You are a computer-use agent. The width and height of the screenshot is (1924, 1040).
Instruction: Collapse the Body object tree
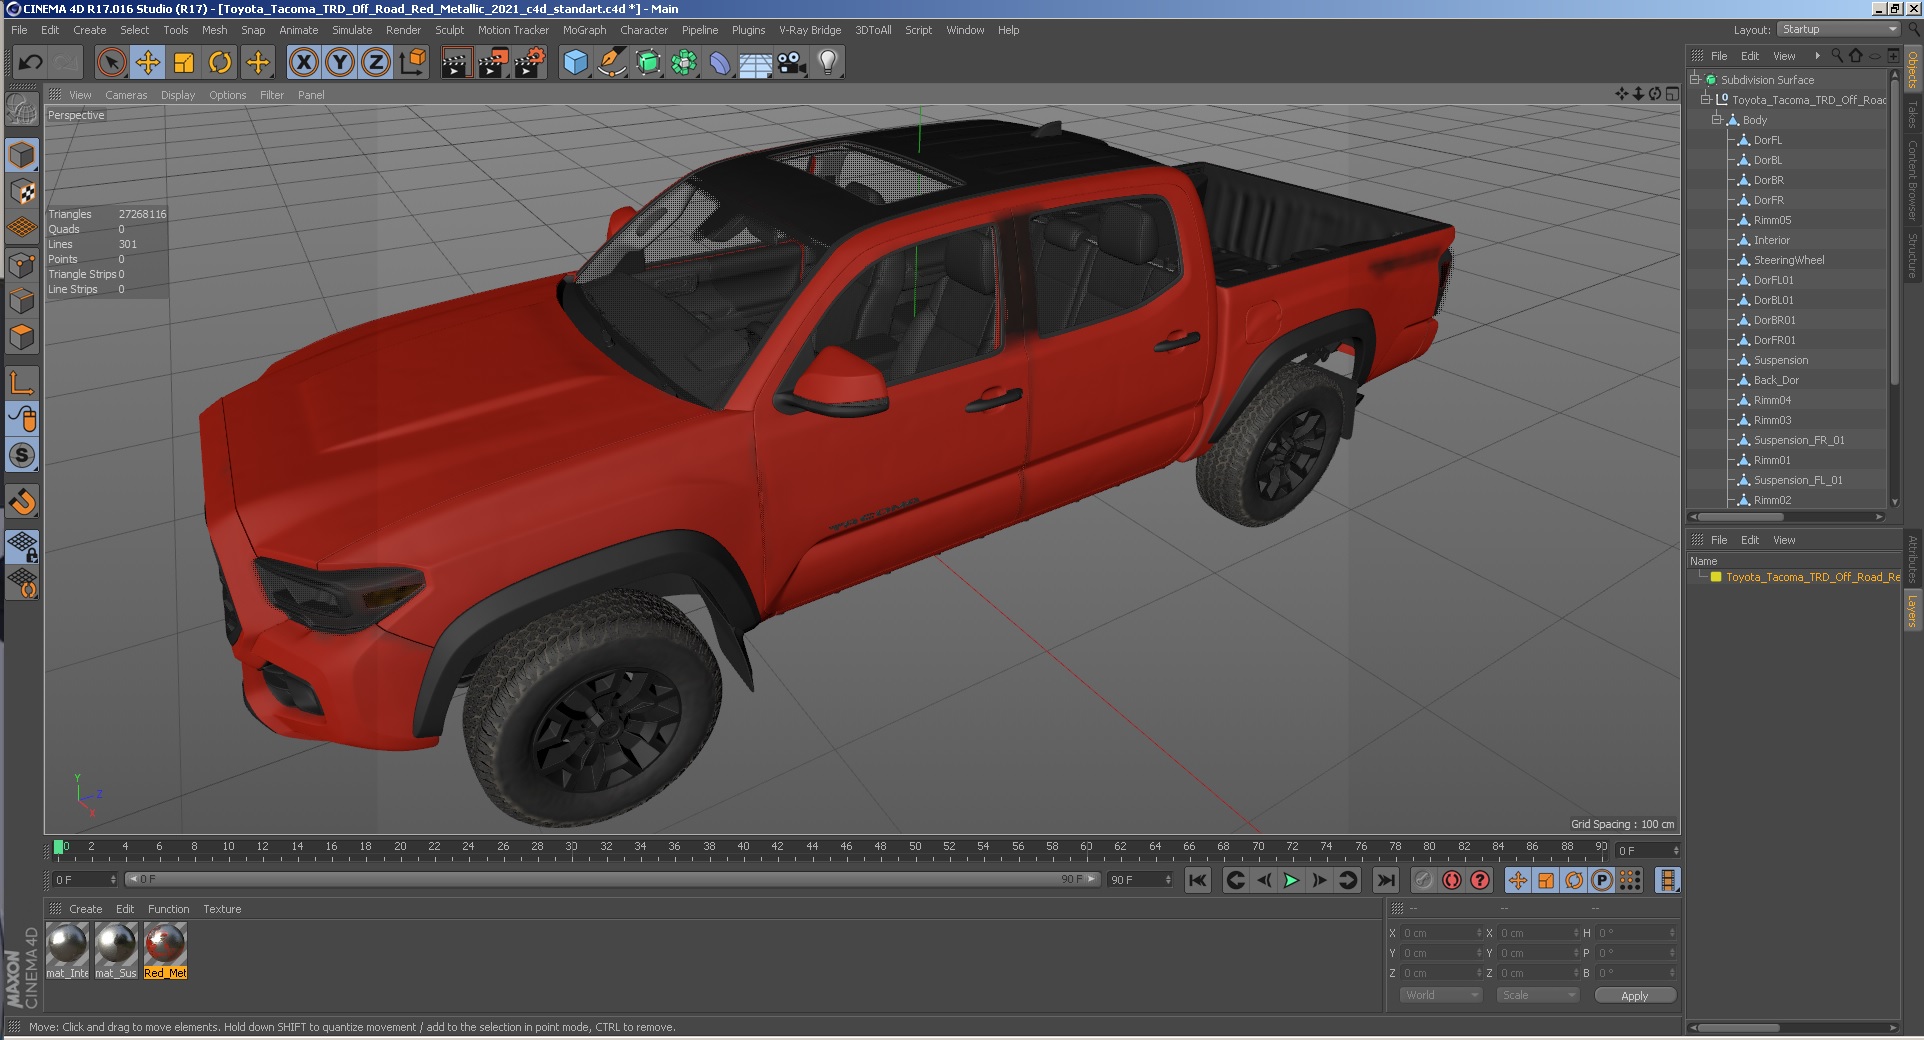1717,119
